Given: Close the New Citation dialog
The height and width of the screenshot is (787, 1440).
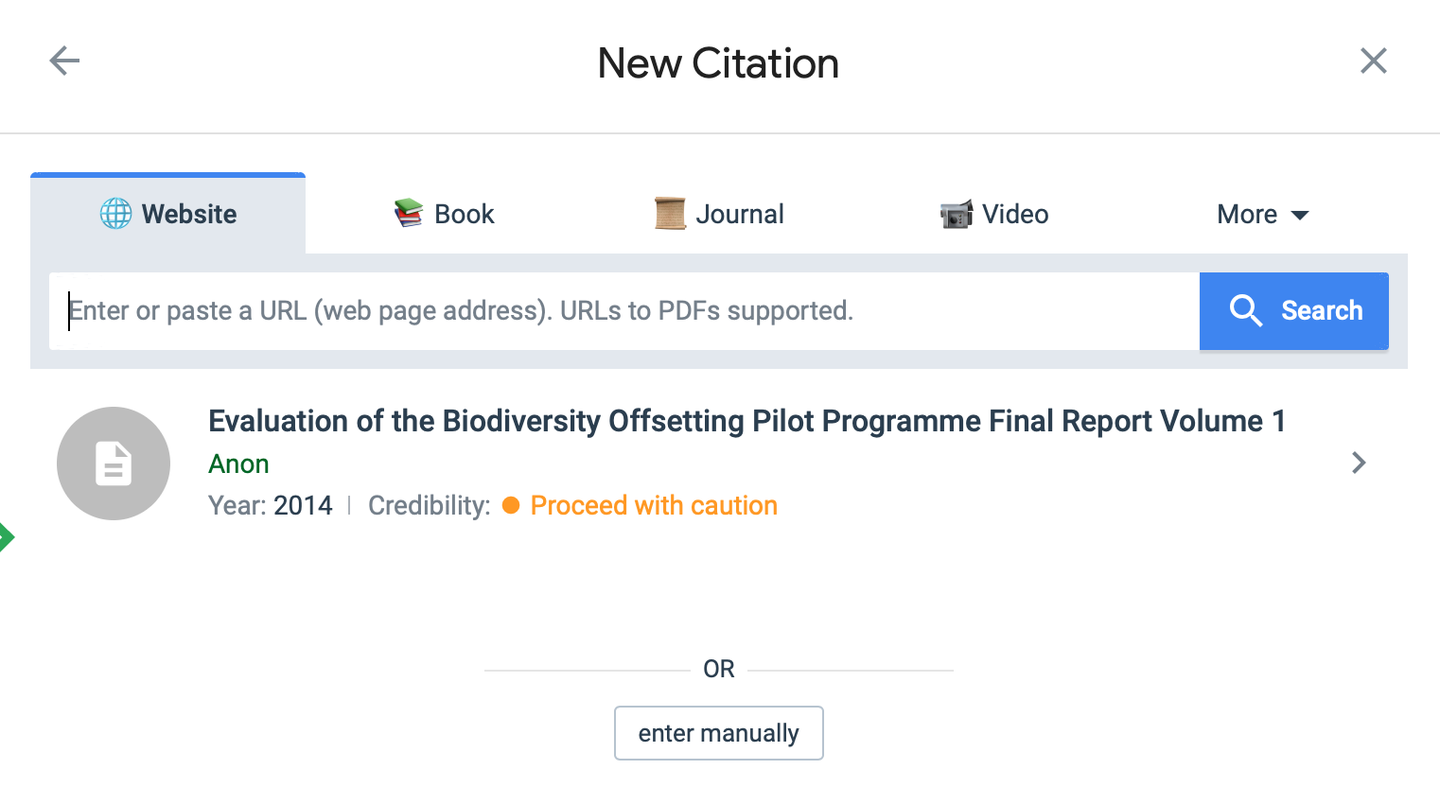Looking at the screenshot, I should (1373, 61).
